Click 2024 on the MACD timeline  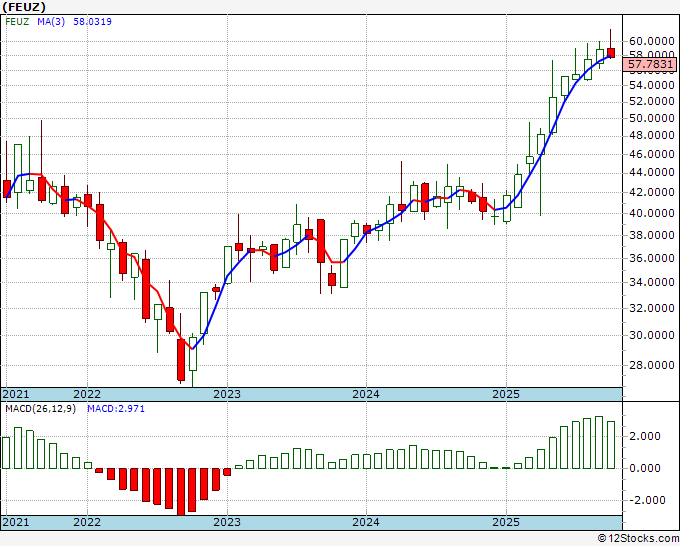pyautogui.click(x=366, y=522)
